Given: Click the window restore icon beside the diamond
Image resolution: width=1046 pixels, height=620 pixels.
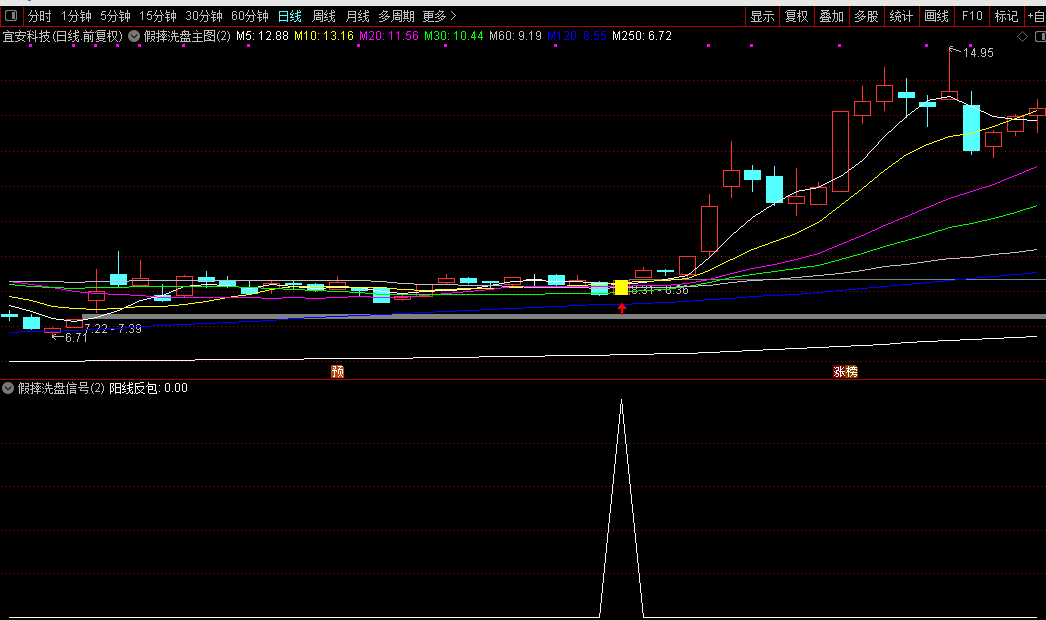Looking at the screenshot, I should pos(1039,36).
